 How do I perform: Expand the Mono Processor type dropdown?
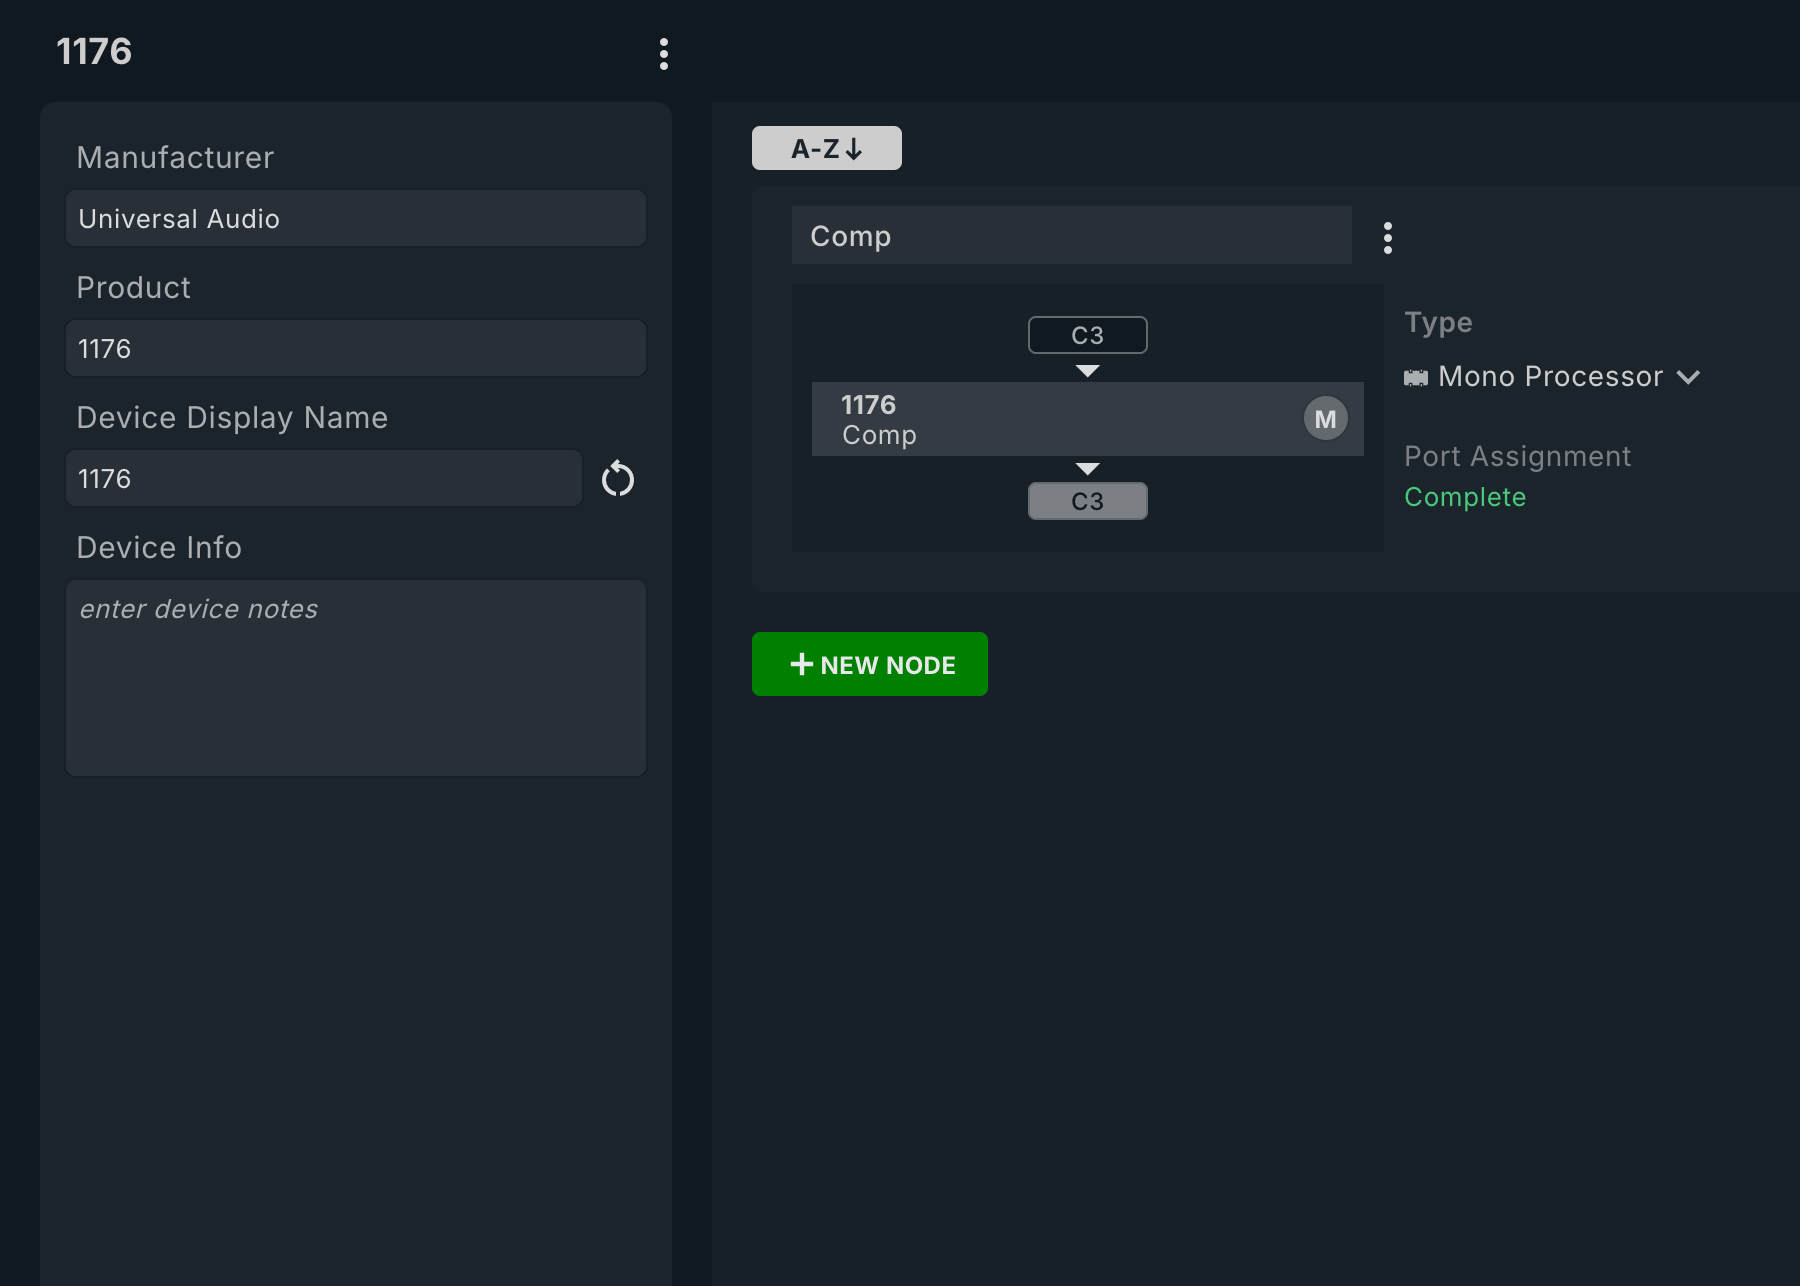pyautogui.click(x=1689, y=377)
